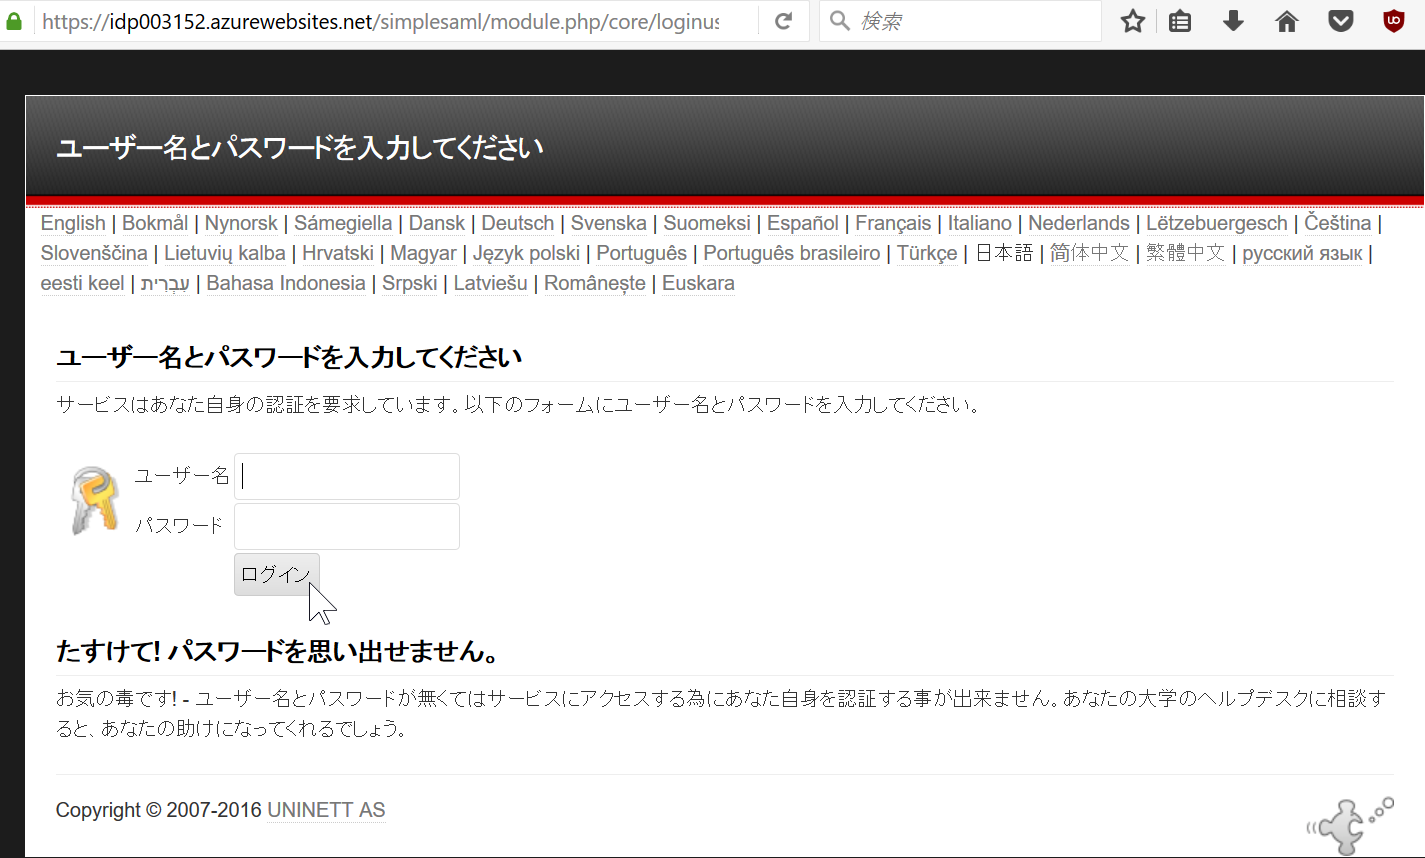Image resolution: width=1425 pixels, height=858 pixels.
Task: Open the Library clipboard icon
Action: click(1179, 20)
